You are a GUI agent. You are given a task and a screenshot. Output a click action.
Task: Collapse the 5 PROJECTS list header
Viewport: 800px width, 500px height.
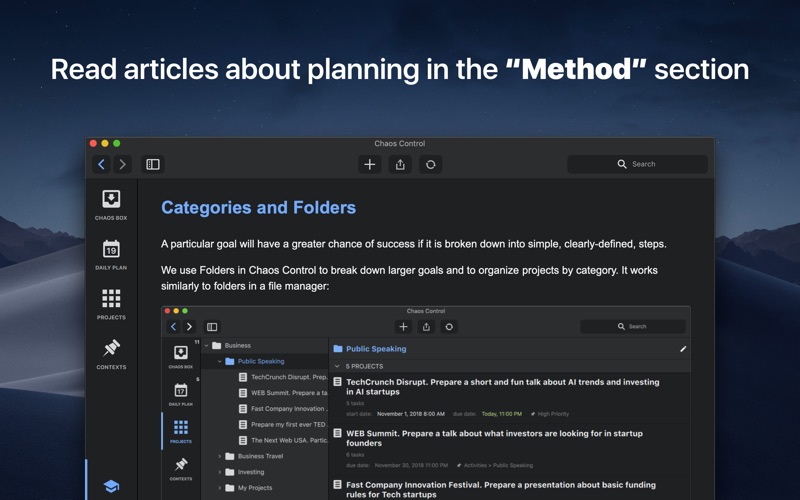pyautogui.click(x=337, y=367)
